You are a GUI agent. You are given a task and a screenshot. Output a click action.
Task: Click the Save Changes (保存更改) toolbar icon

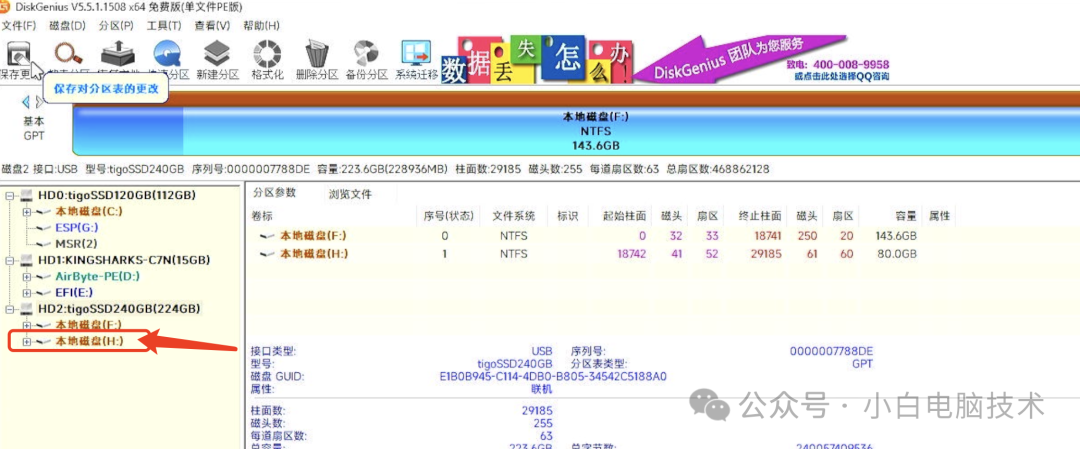click(17, 54)
